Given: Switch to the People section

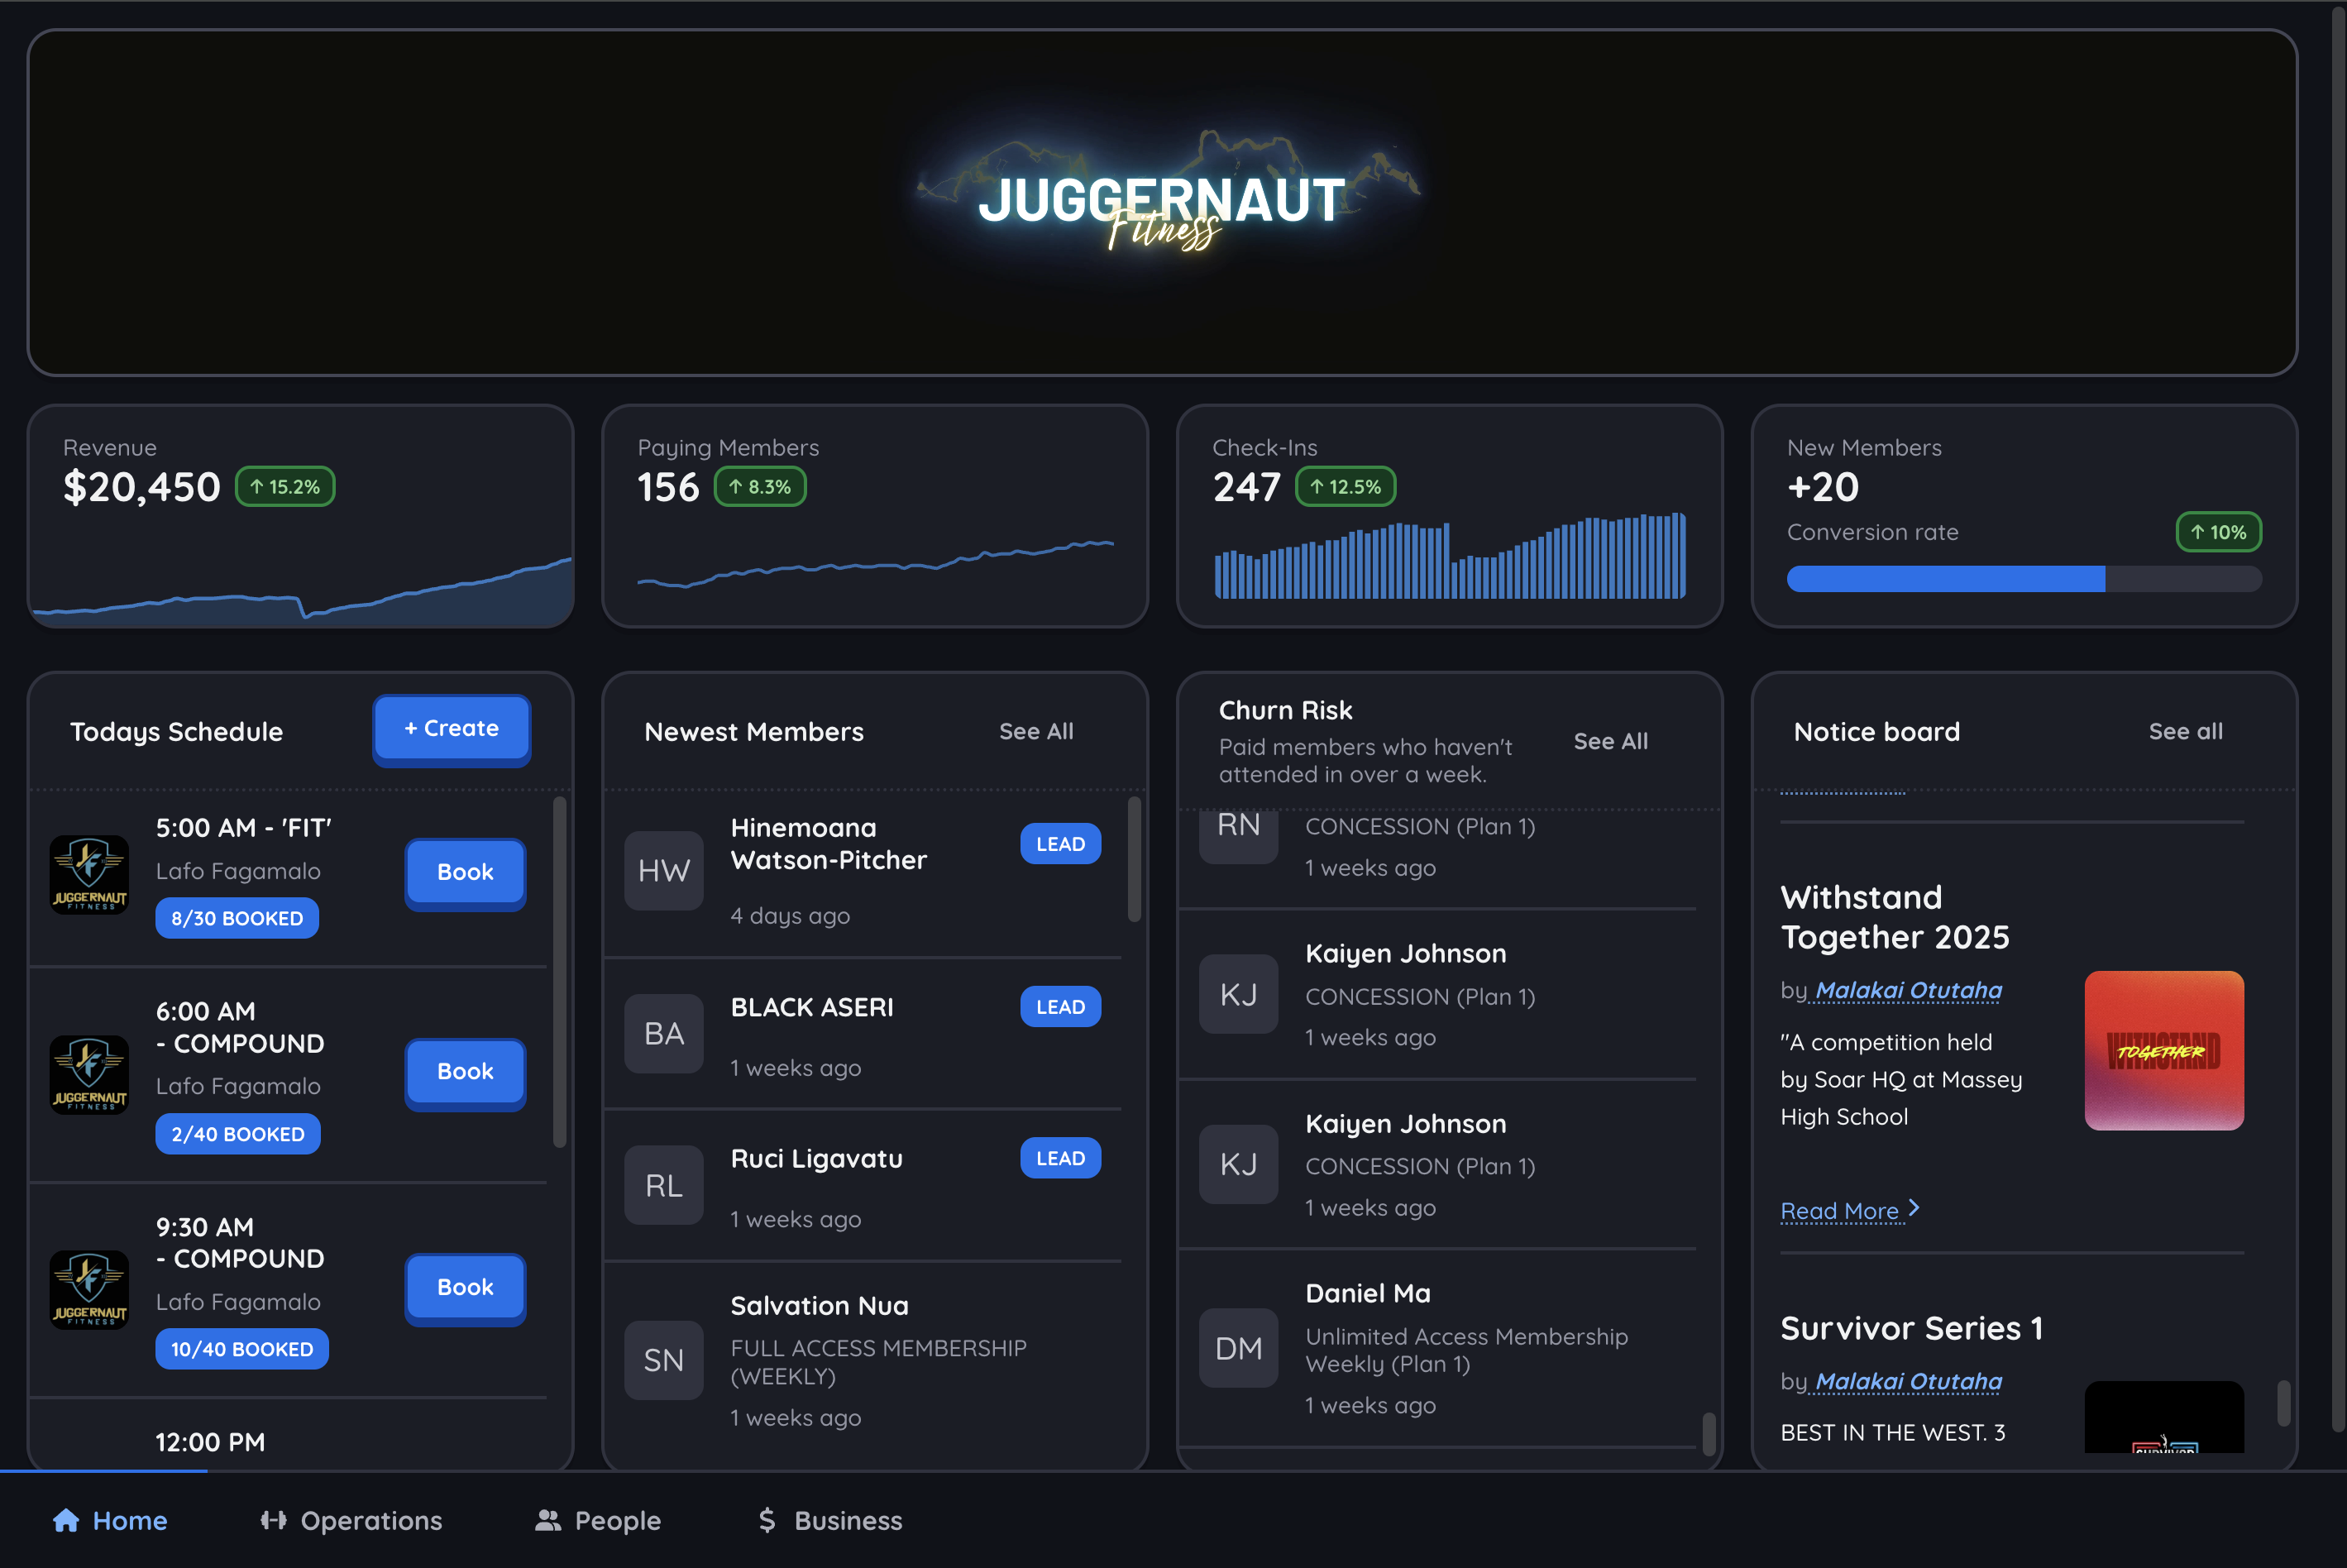Looking at the screenshot, I should point(597,1520).
